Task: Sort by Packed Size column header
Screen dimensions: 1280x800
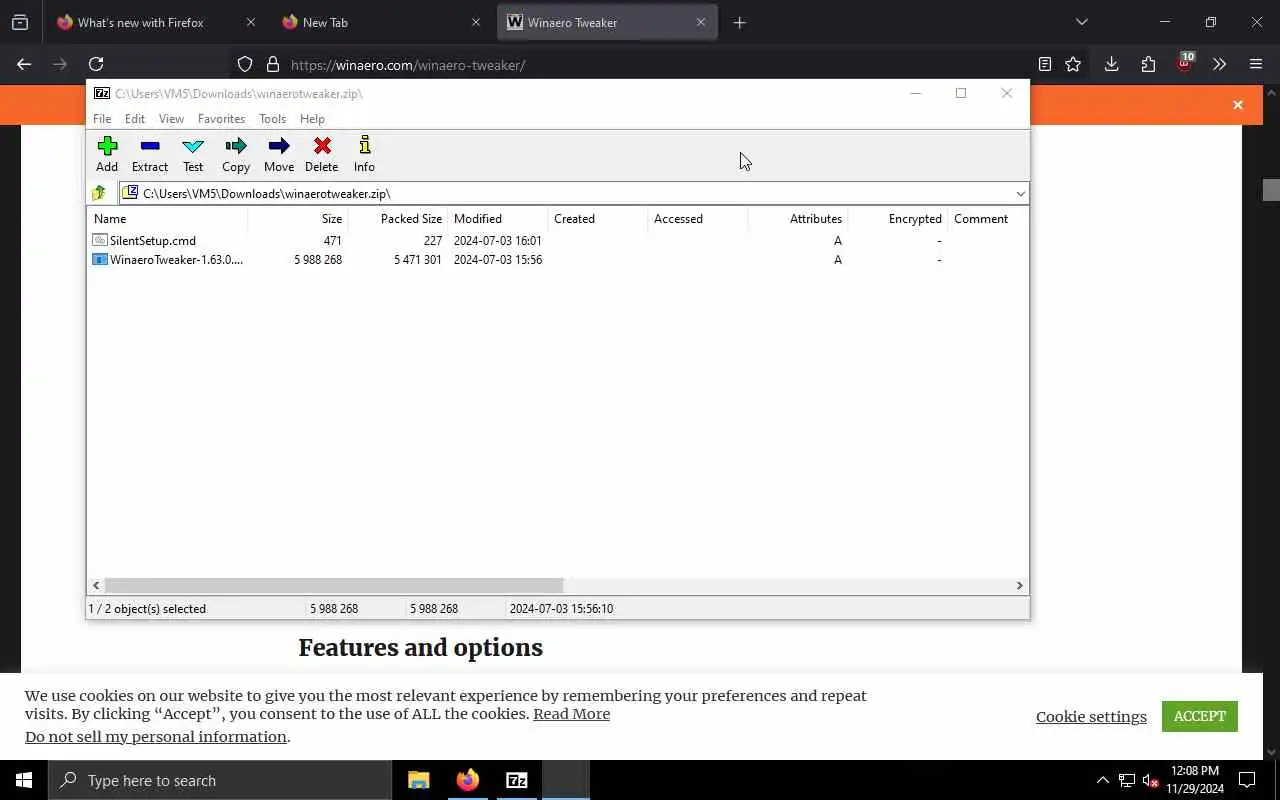Action: tap(397, 218)
